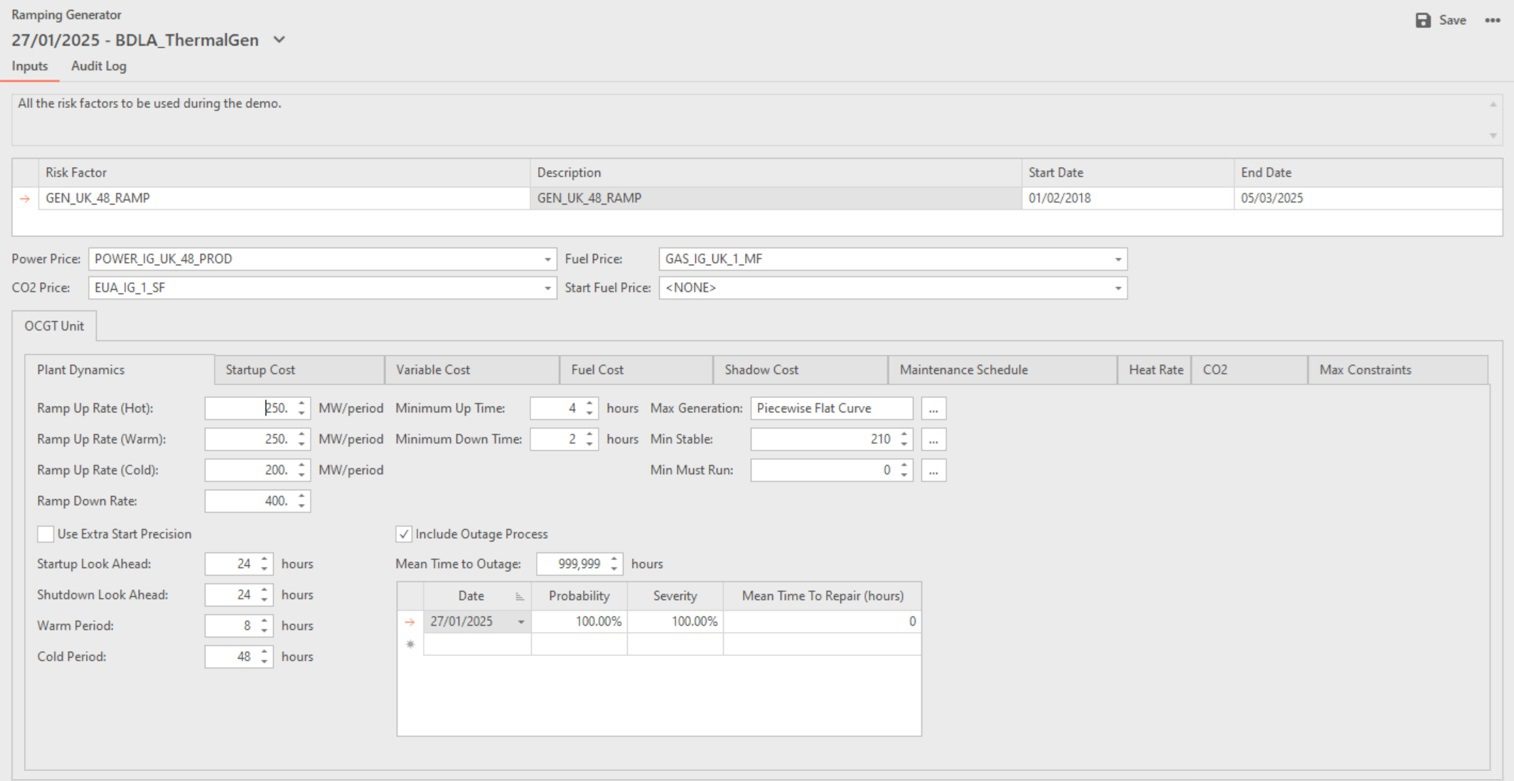This screenshot has width=1514, height=781.
Task: Expand the CO2 Price dropdown
Action: (548, 288)
